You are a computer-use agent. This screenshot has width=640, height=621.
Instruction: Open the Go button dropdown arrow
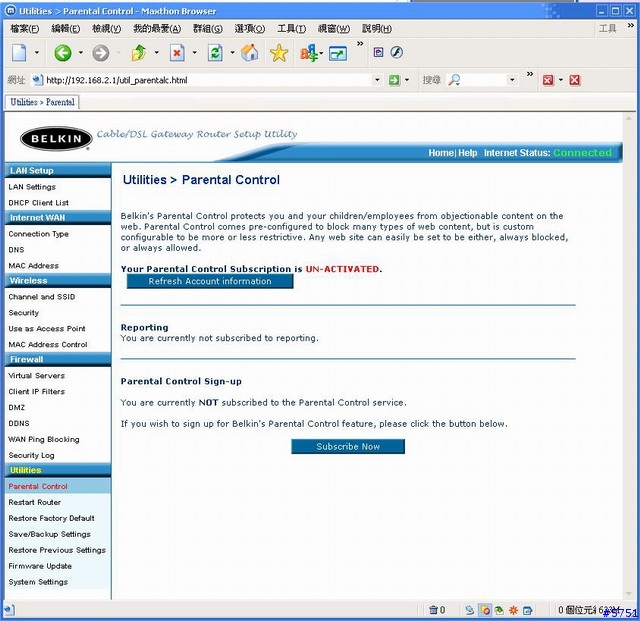(x=407, y=80)
